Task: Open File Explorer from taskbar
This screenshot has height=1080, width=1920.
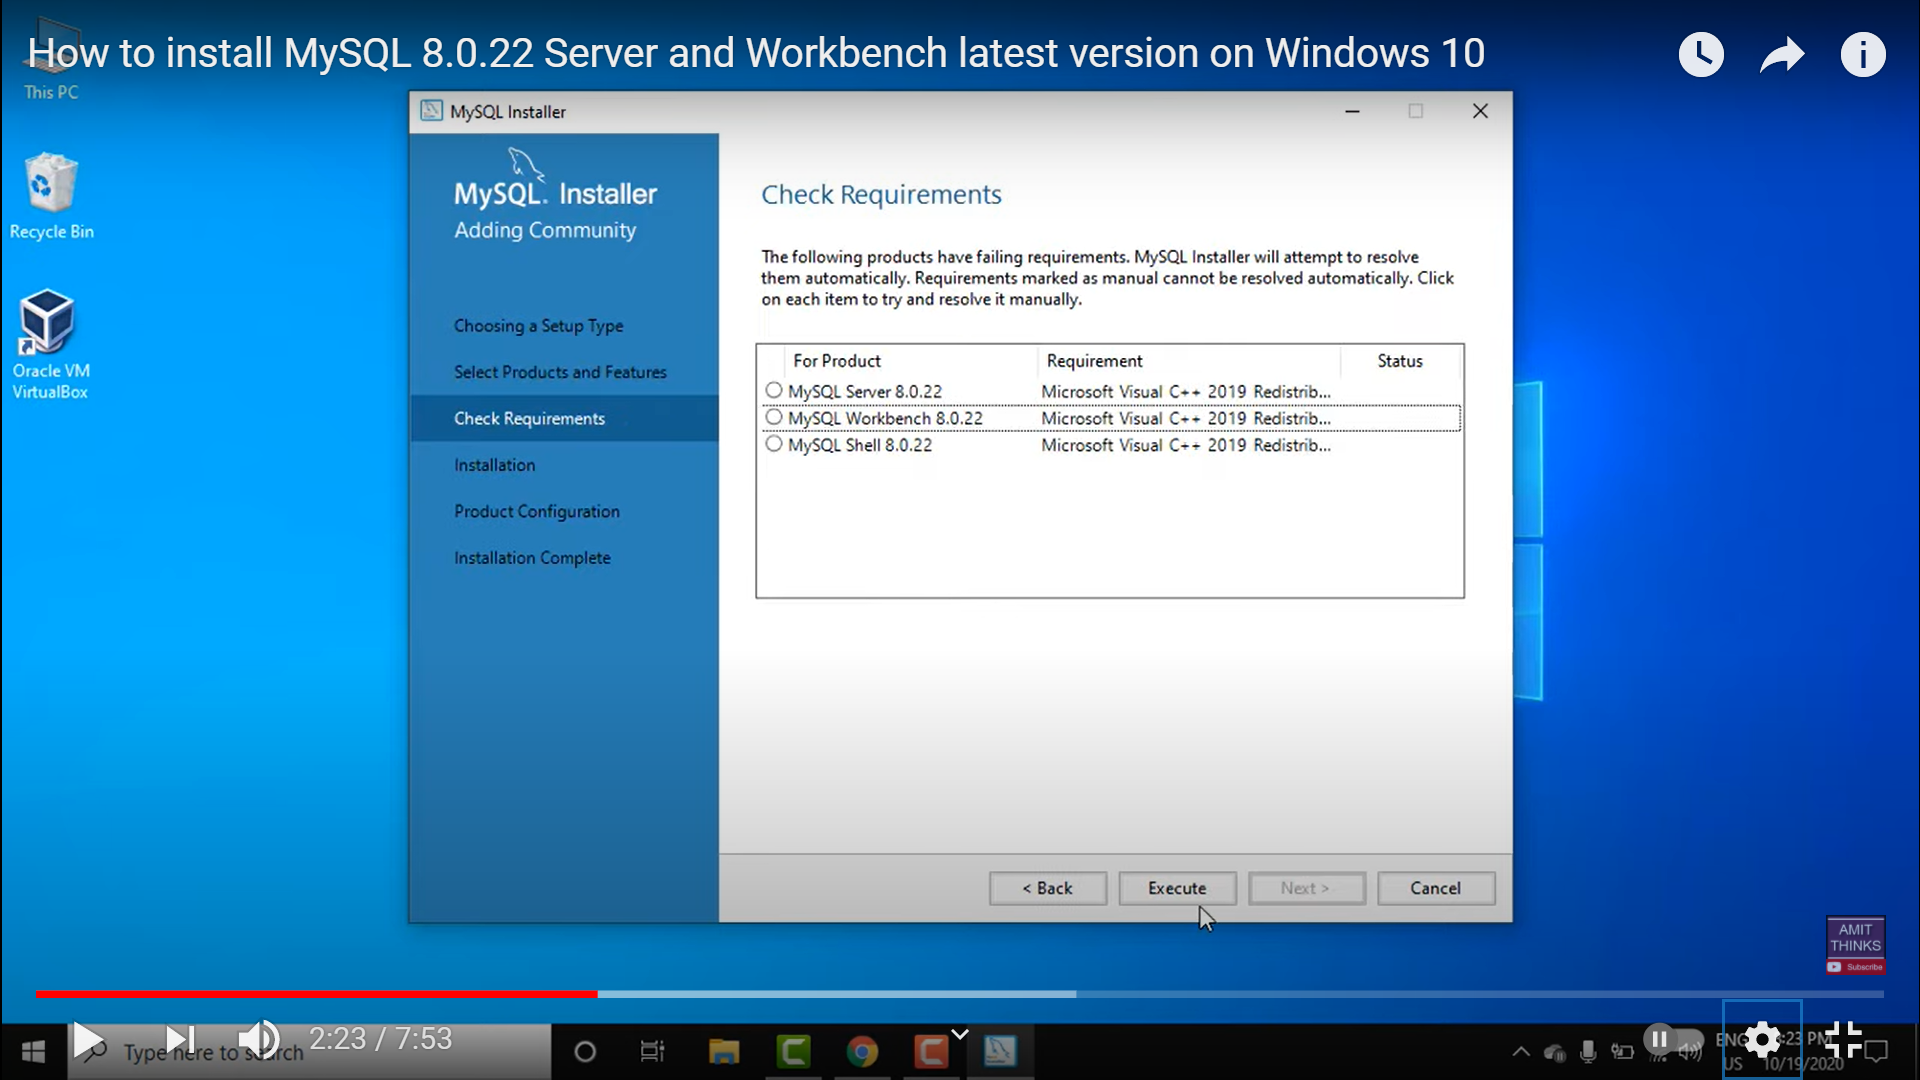Action: click(x=723, y=1051)
